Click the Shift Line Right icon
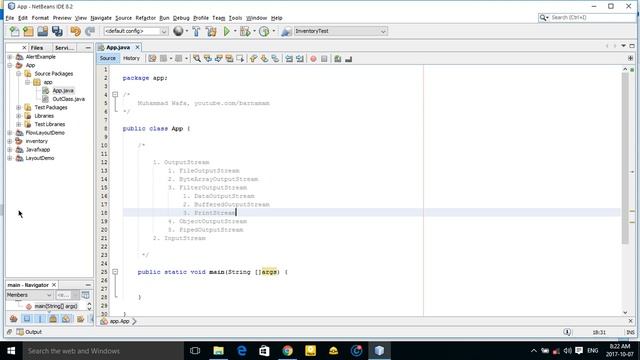This screenshot has height=360, width=640. click(x=300, y=59)
